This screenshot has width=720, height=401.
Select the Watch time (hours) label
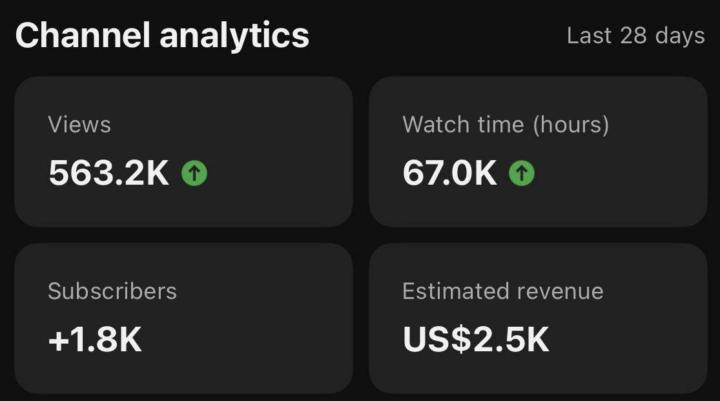point(505,125)
